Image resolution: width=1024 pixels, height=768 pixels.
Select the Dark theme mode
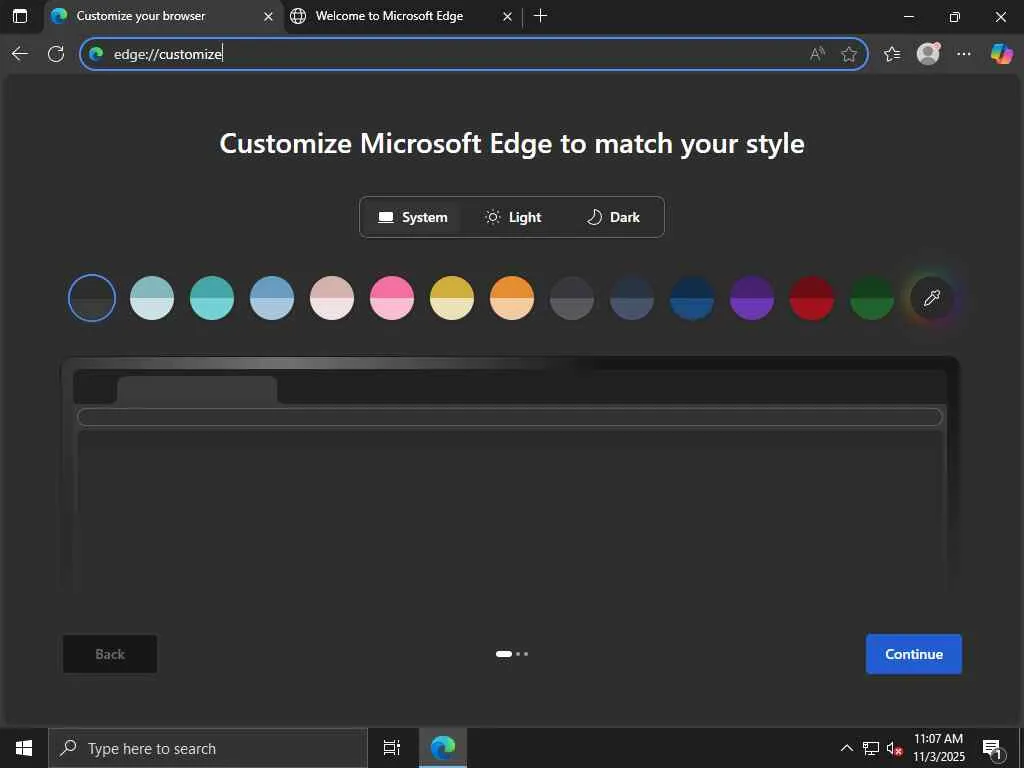pos(613,217)
